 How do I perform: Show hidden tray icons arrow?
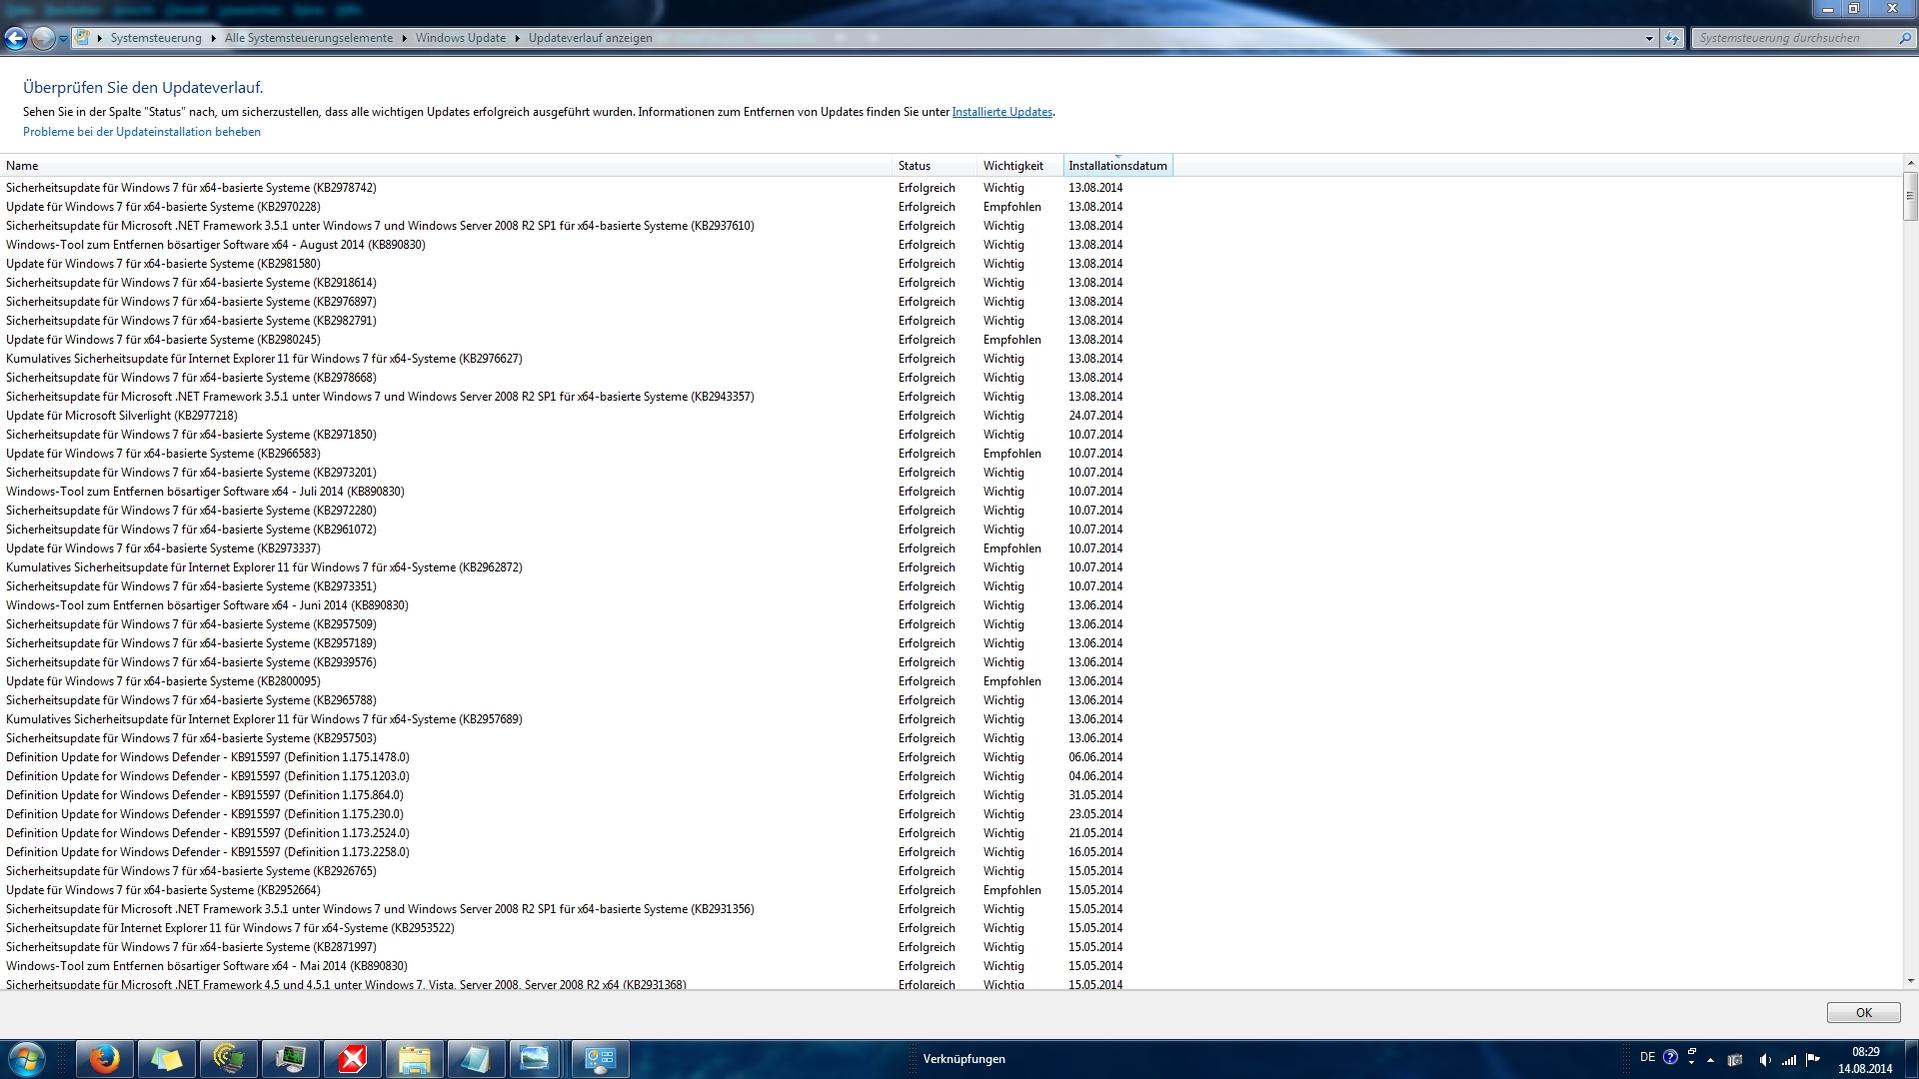point(1710,1060)
